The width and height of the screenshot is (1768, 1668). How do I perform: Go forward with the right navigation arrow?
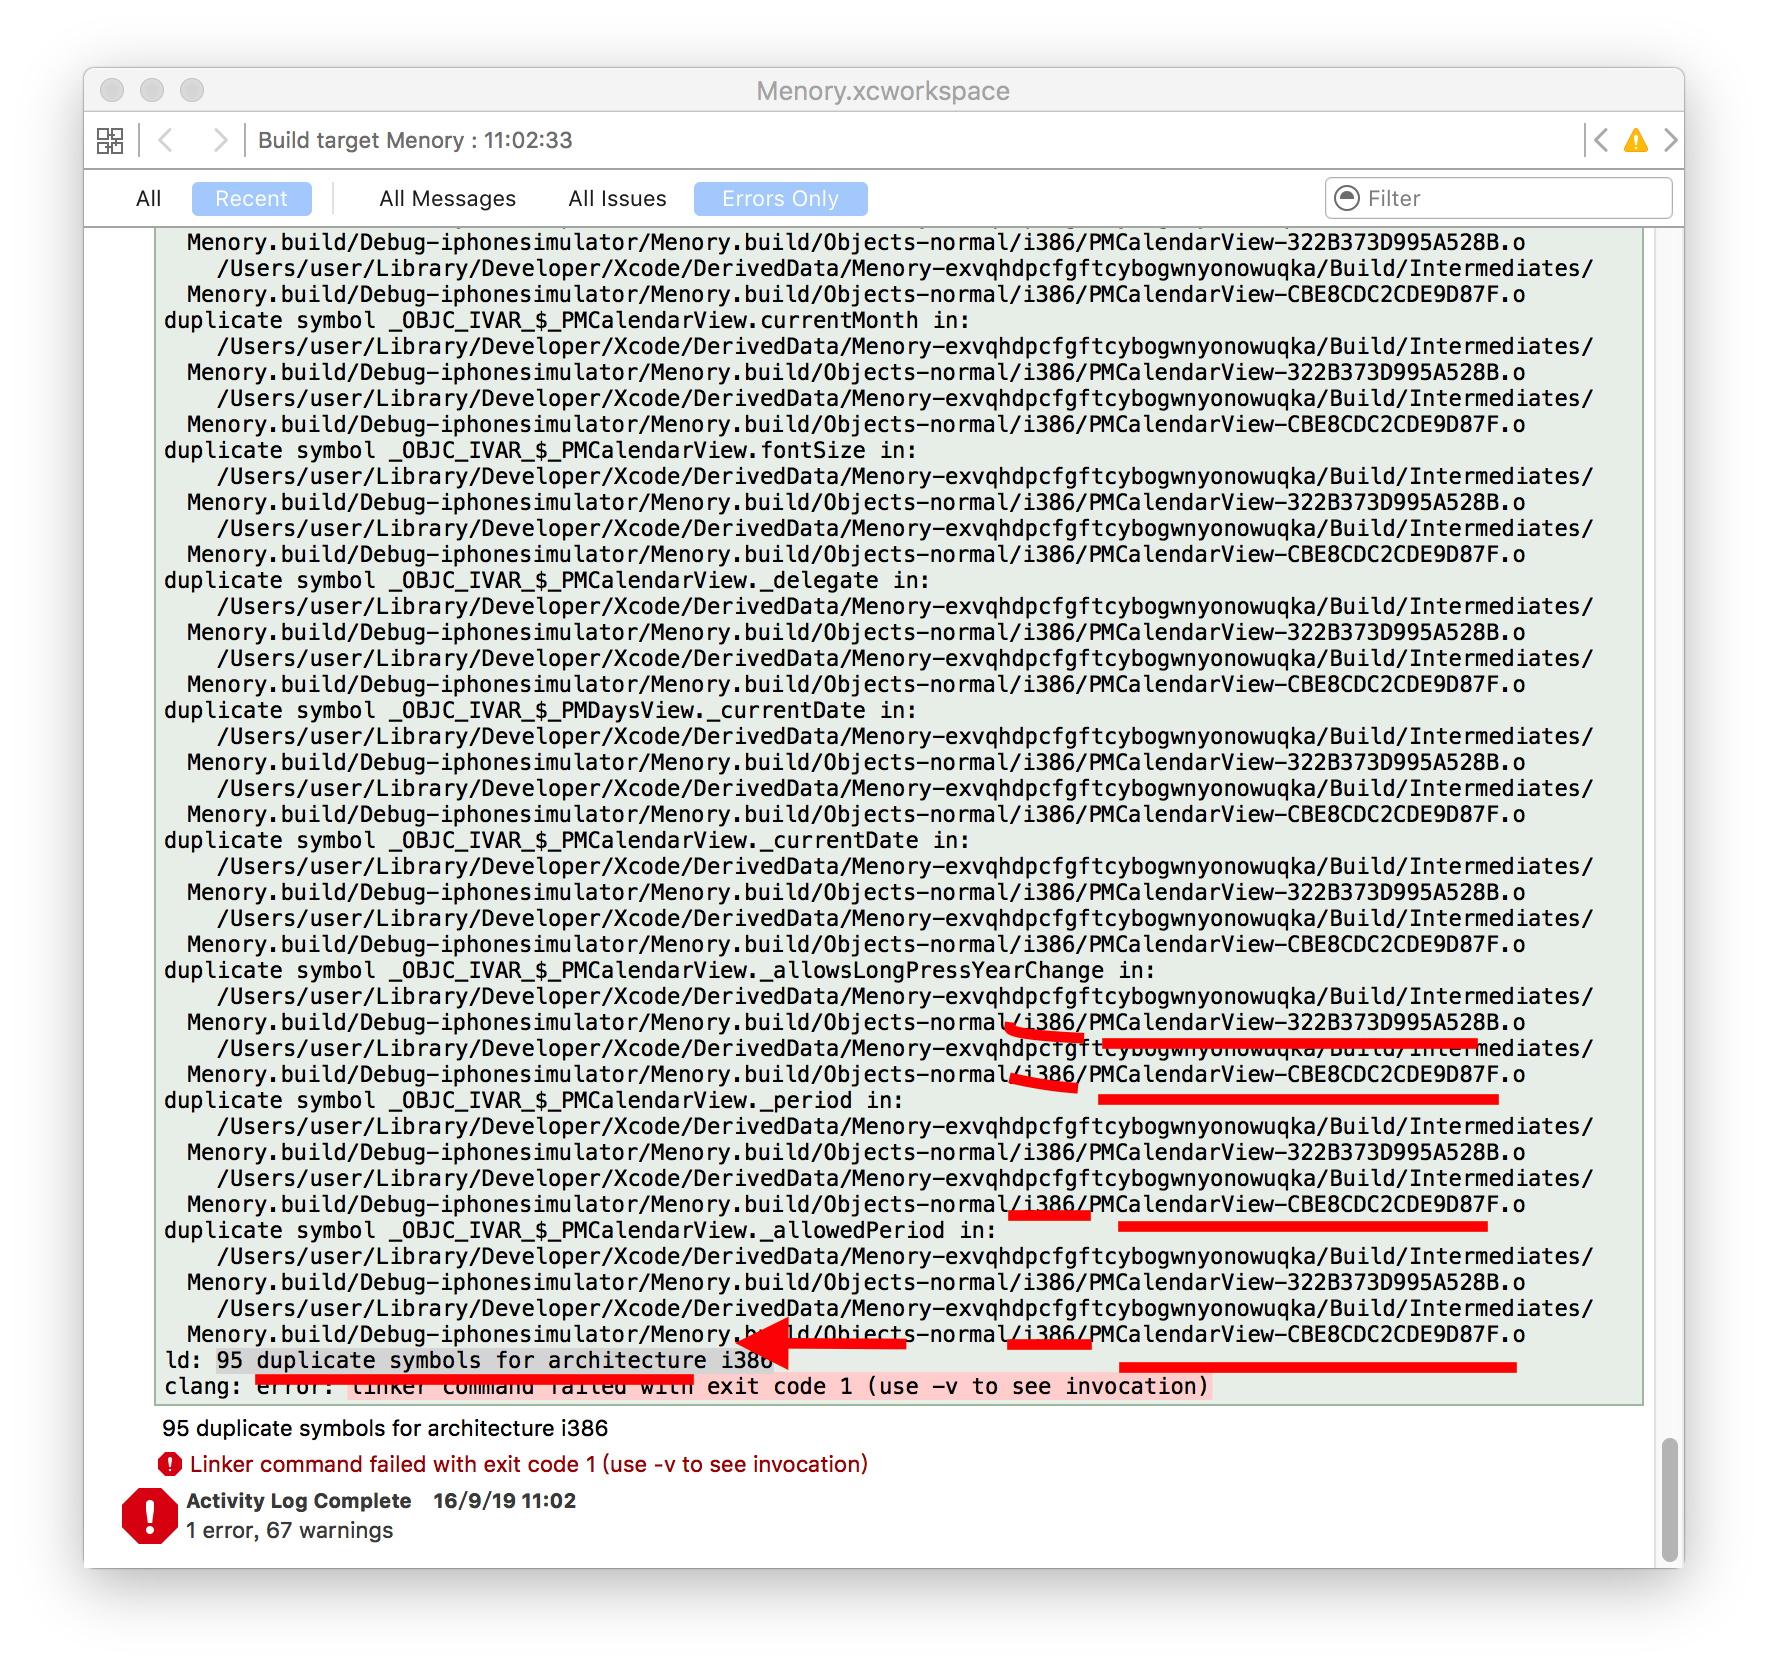pyautogui.click(x=220, y=140)
